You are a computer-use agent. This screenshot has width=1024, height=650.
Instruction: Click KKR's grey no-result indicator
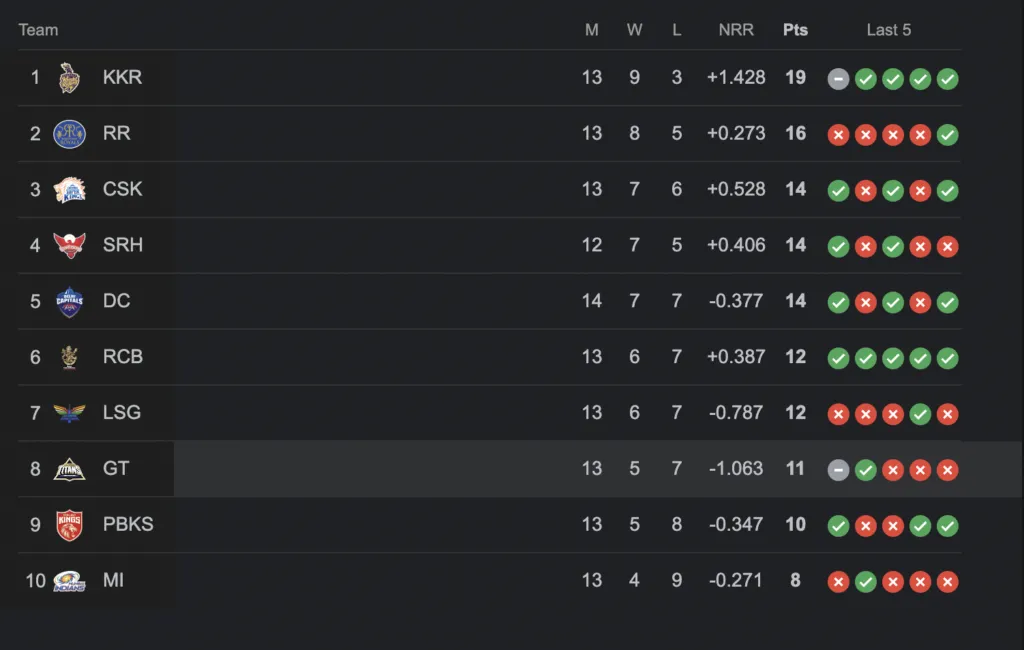[x=839, y=79]
